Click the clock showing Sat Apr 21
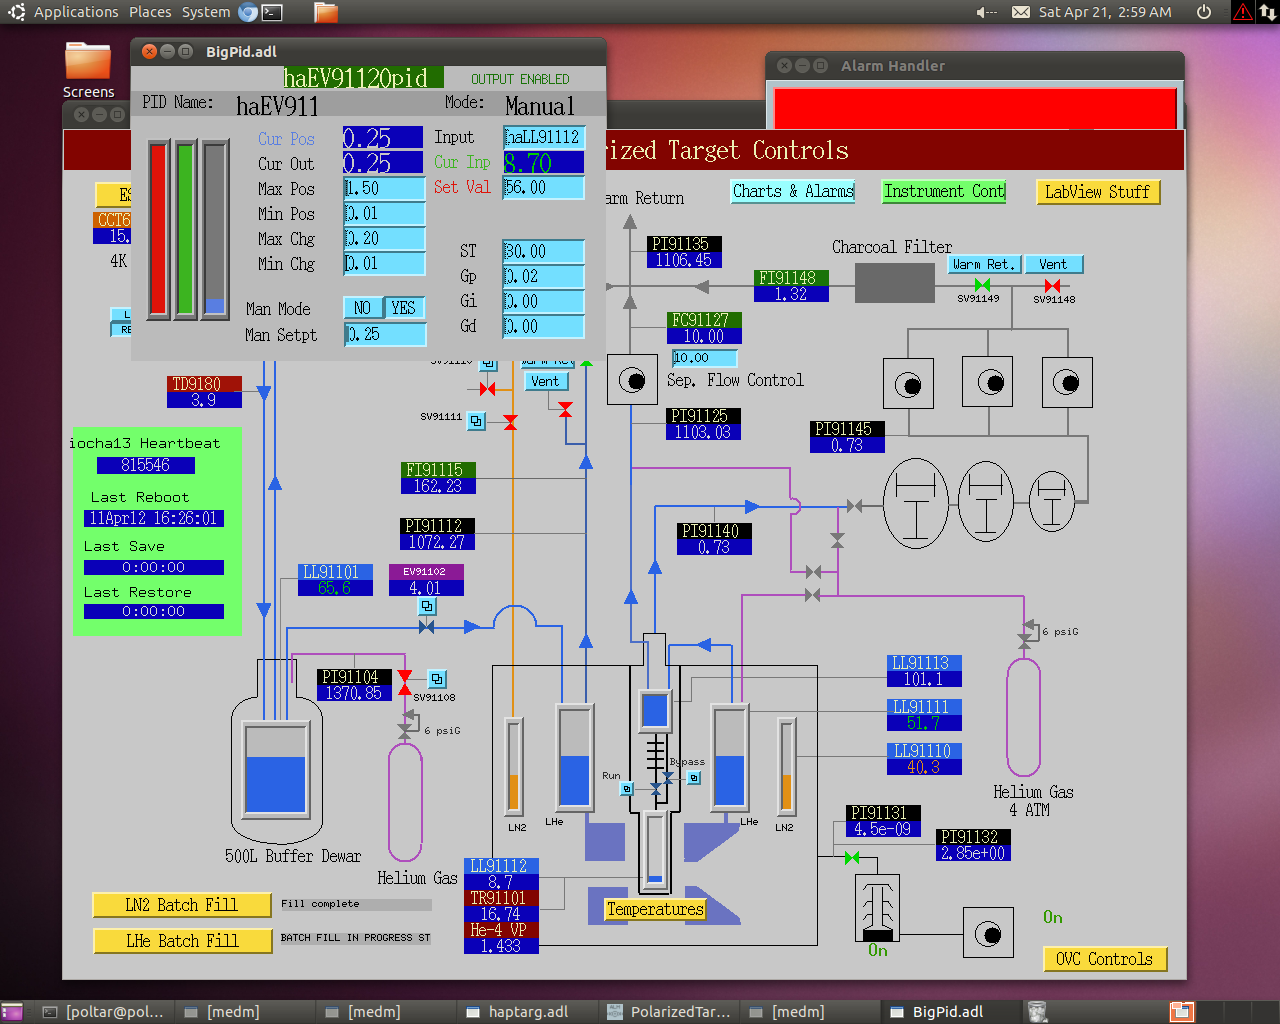Viewport: 1280px width, 1024px height. 1105,12
